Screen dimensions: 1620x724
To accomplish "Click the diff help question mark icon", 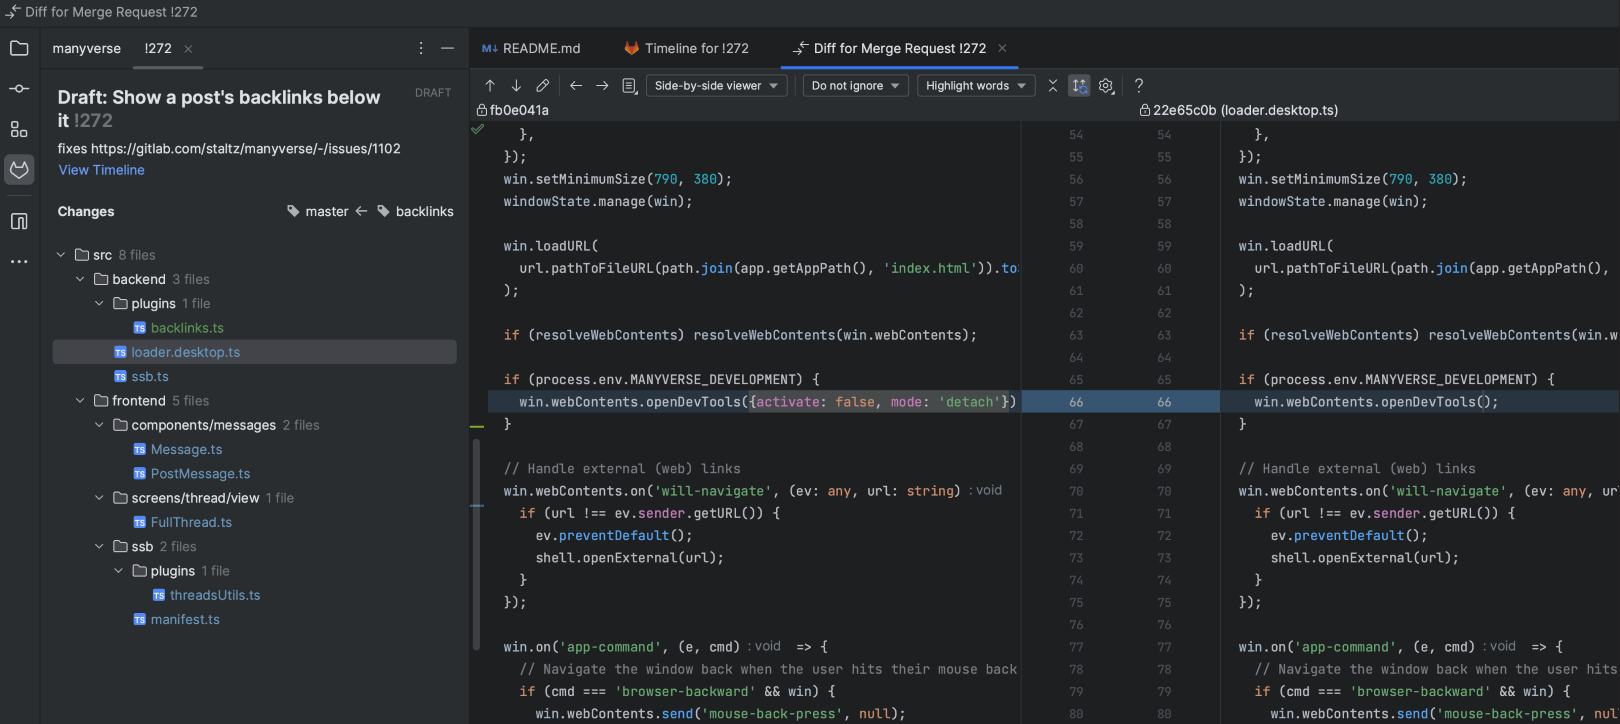I will (x=1138, y=86).
